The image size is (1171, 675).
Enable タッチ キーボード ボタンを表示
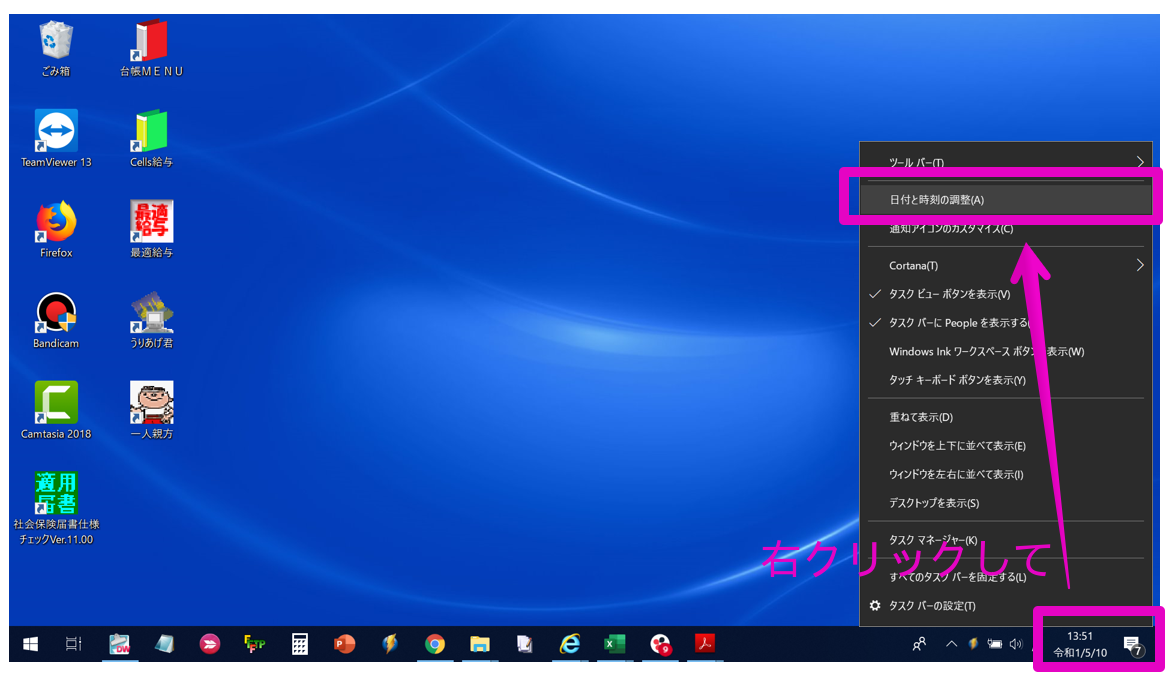pyautogui.click(x=1005, y=380)
